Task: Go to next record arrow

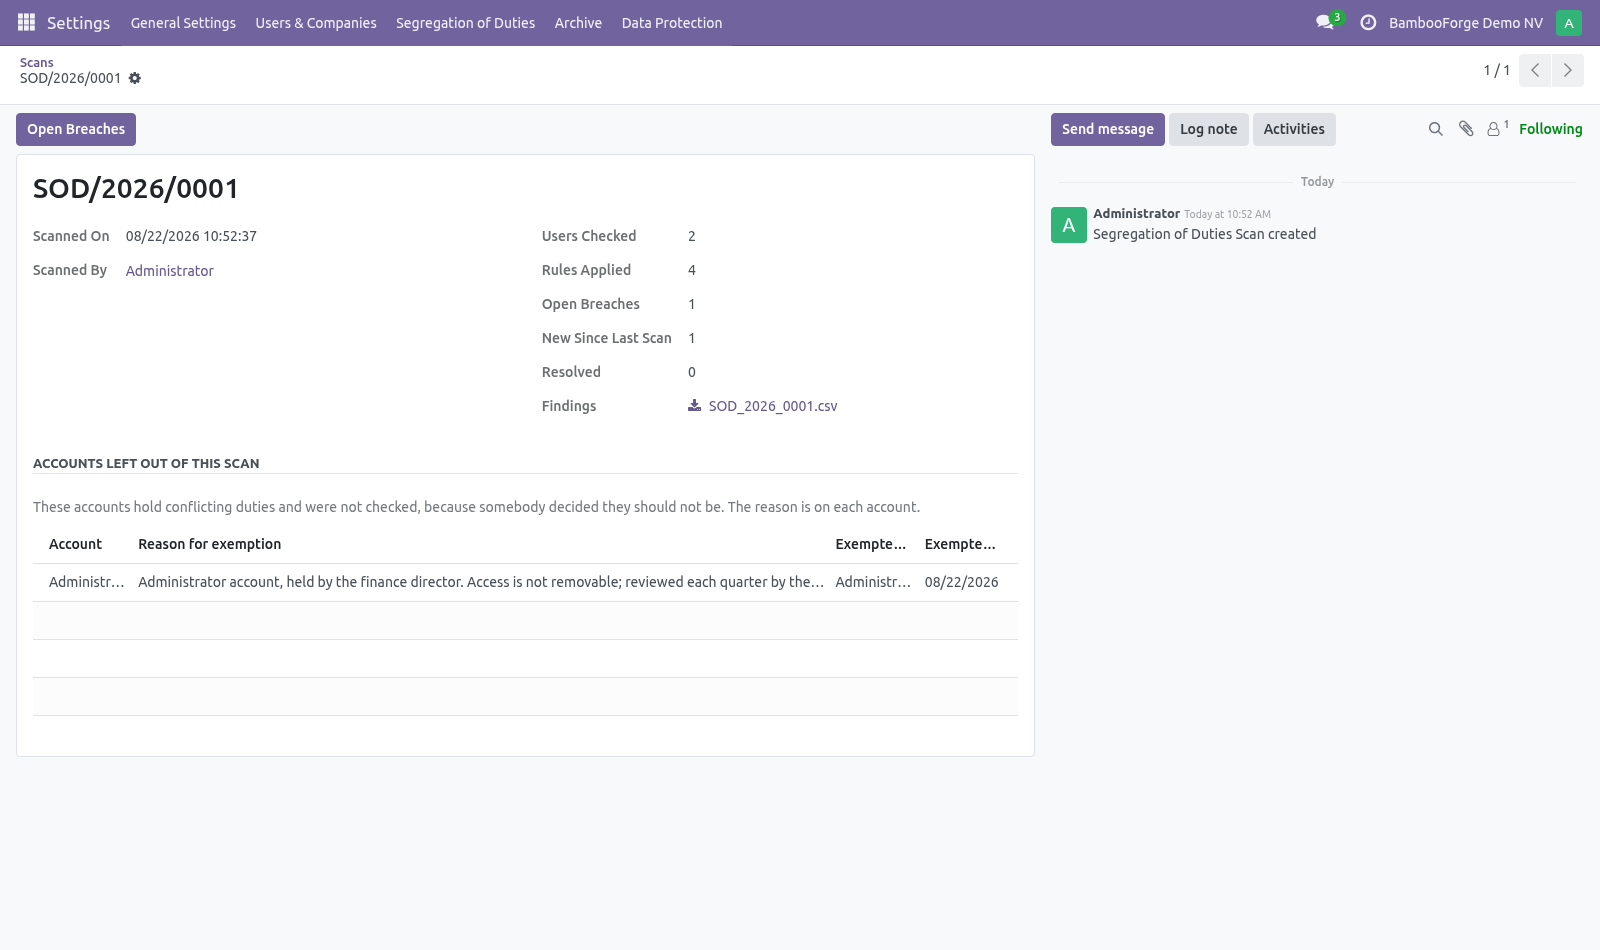Action: (x=1568, y=70)
